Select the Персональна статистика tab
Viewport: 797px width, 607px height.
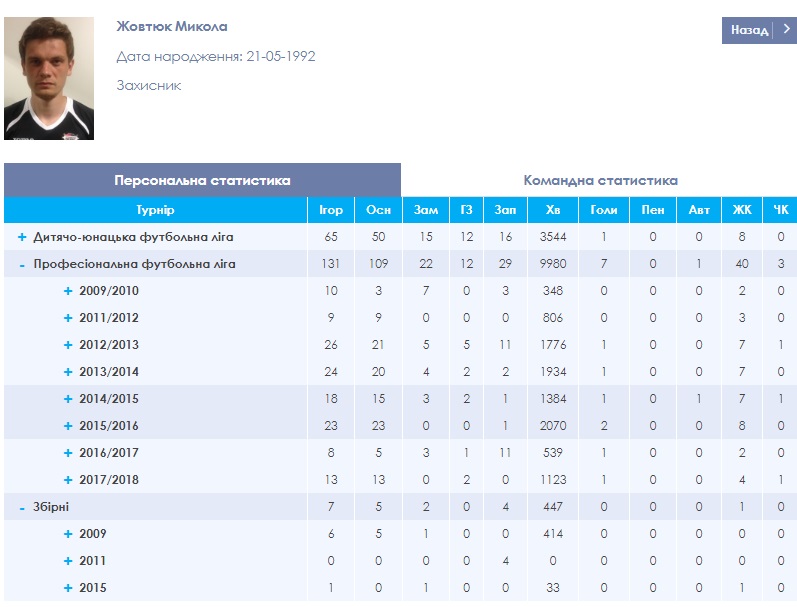[x=202, y=180]
